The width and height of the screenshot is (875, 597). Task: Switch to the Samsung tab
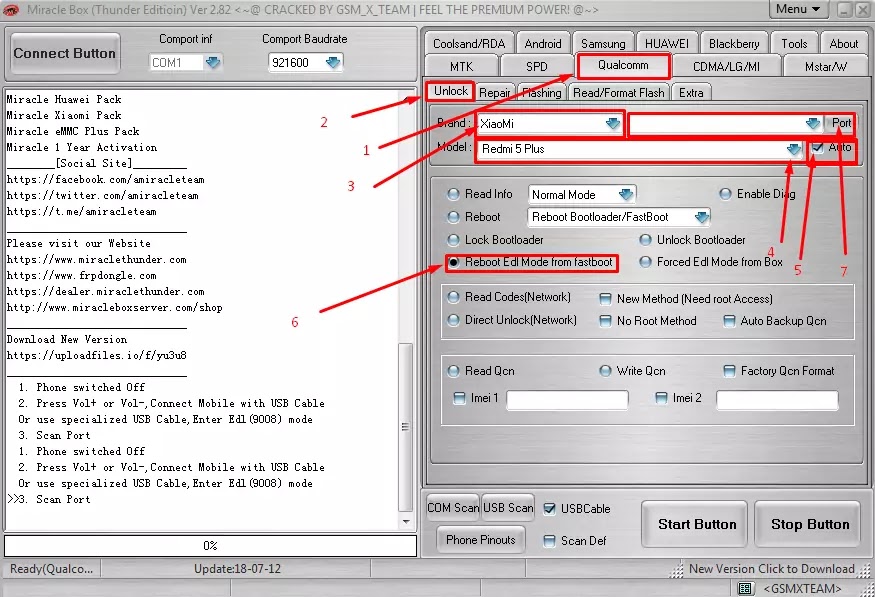603,44
